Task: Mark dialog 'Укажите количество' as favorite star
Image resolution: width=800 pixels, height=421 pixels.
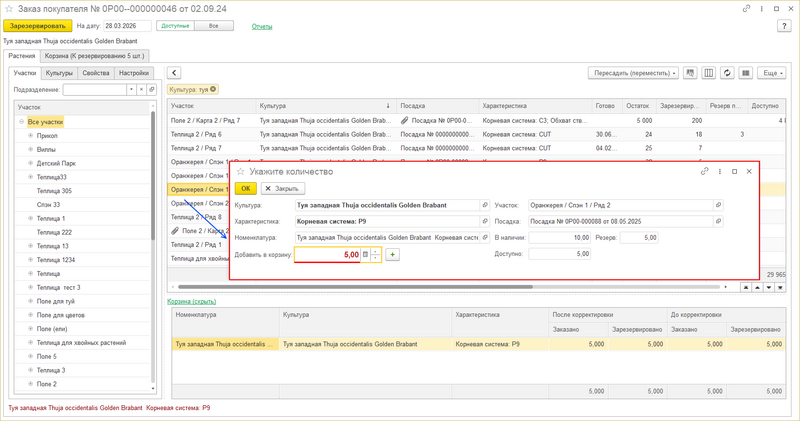Action: click(x=240, y=171)
